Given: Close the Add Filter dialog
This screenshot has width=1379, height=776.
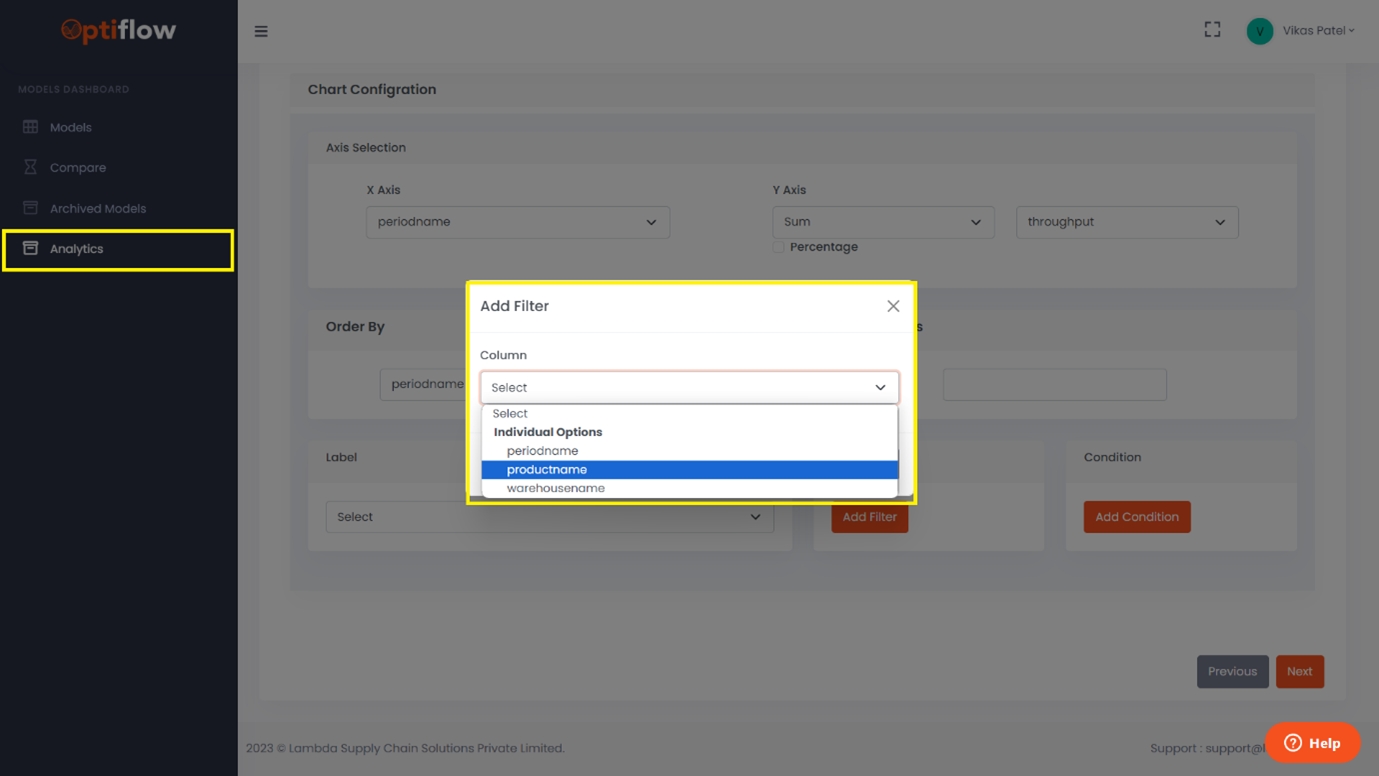Looking at the screenshot, I should pos(893,306).
